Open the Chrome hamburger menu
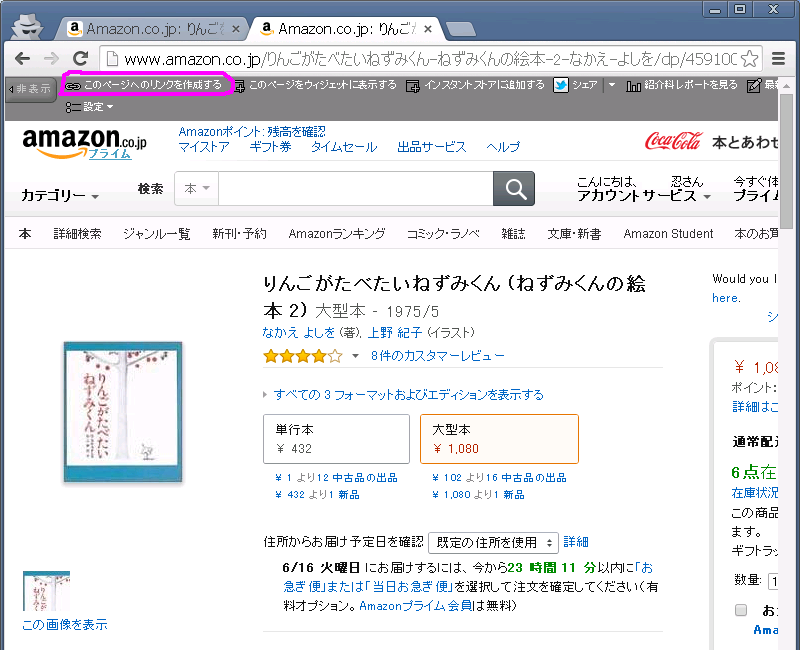This screenshot has width=800, height=650. point(778,59)
